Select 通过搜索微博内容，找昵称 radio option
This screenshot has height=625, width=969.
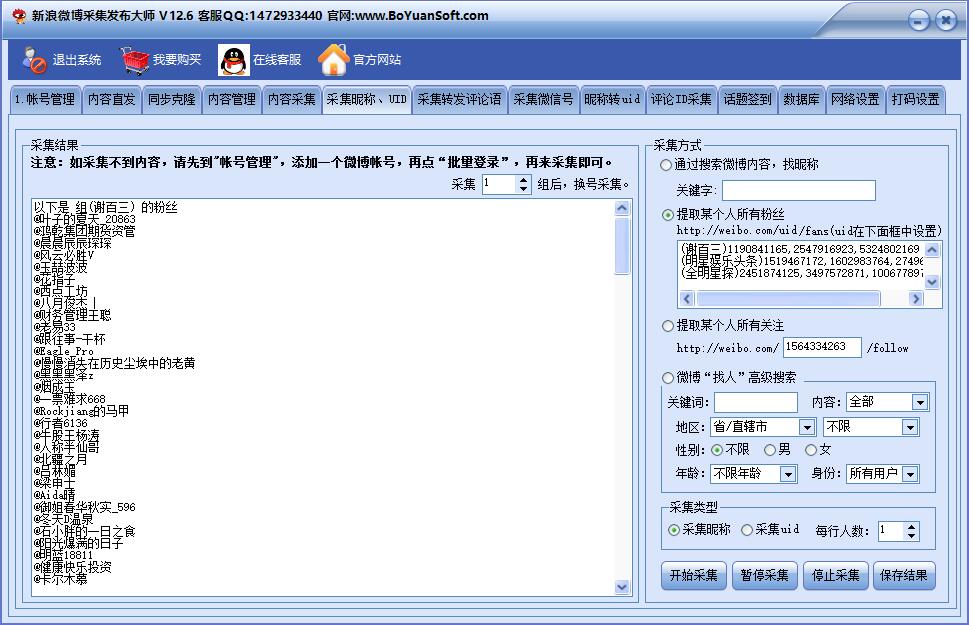[x=666, y=165]
